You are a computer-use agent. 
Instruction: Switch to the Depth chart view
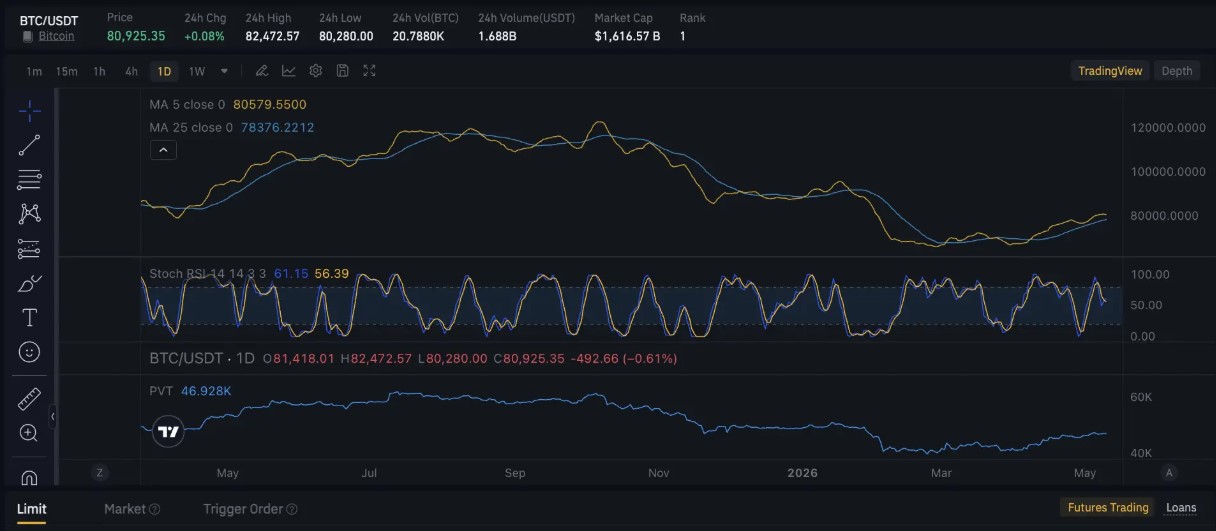(x=1177, y=71)
